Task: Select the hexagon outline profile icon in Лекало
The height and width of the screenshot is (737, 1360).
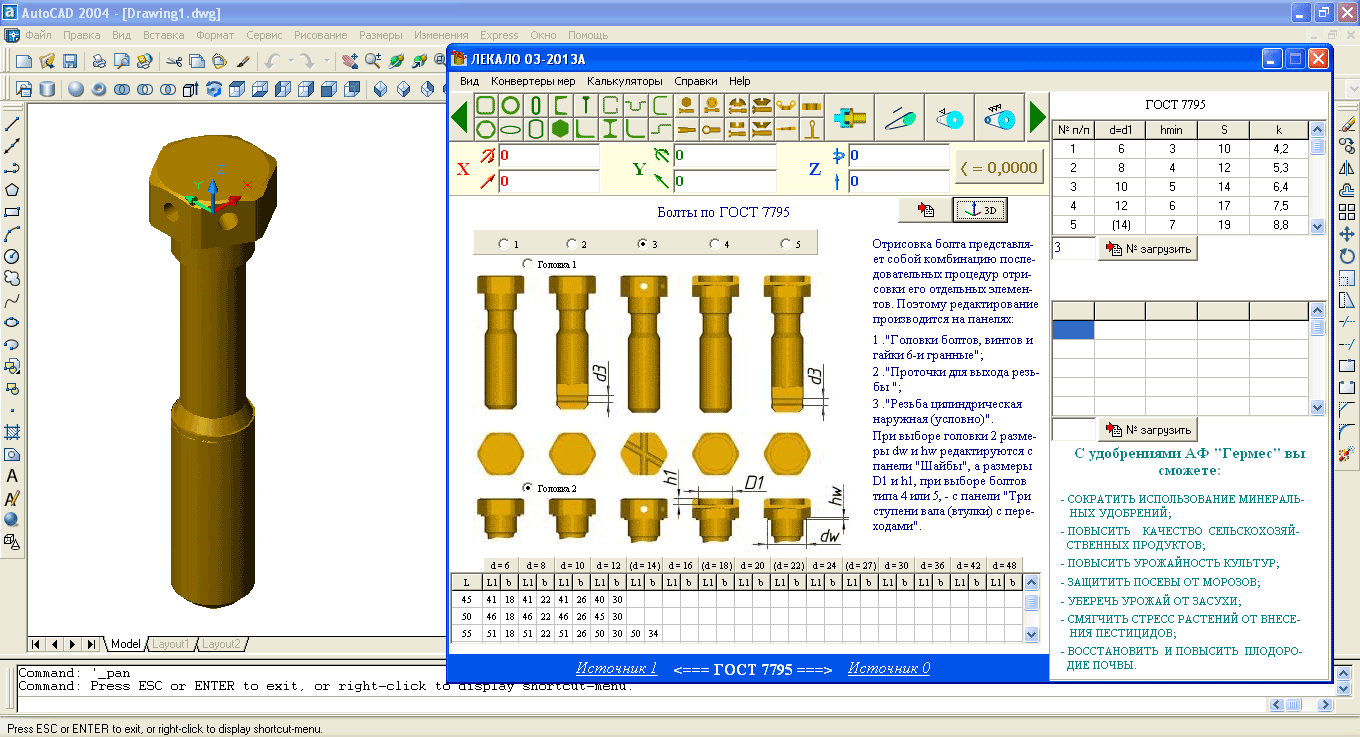Action: (485, 128)
